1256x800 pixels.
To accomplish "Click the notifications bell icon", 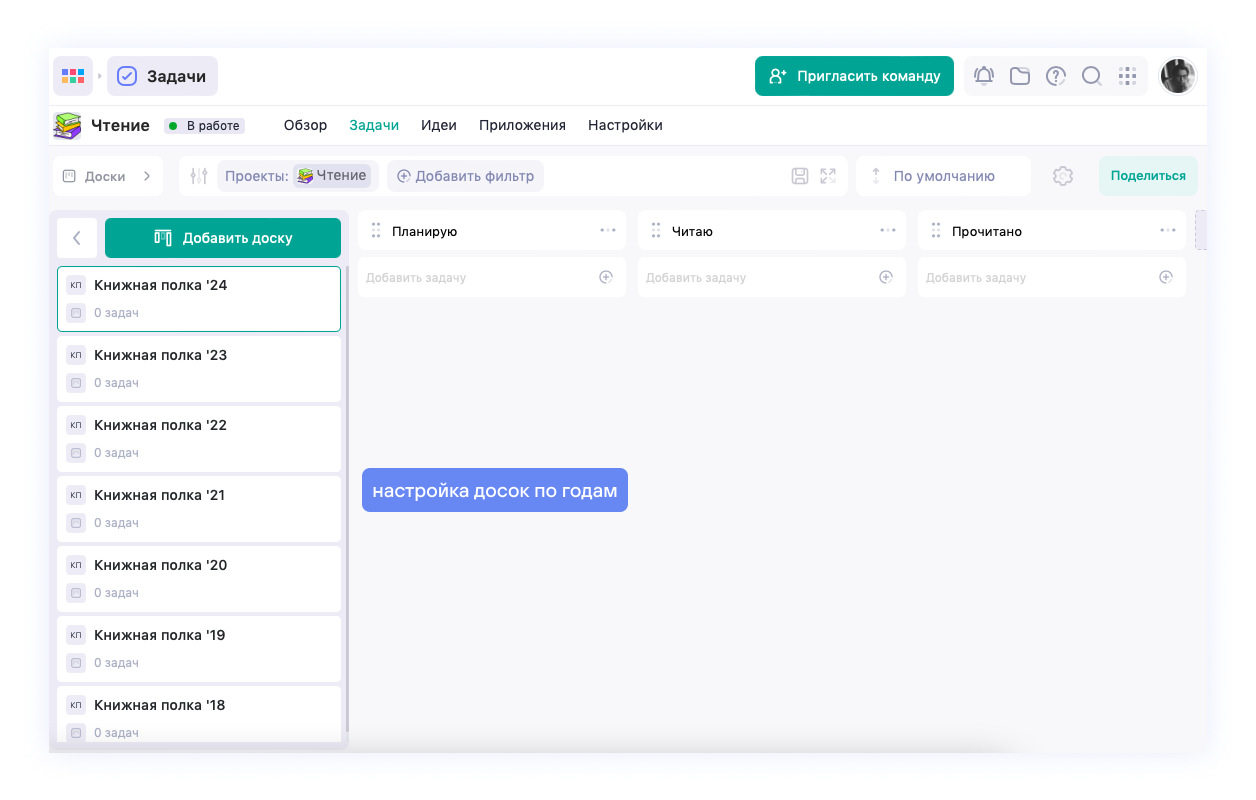I will click(984, 76).
